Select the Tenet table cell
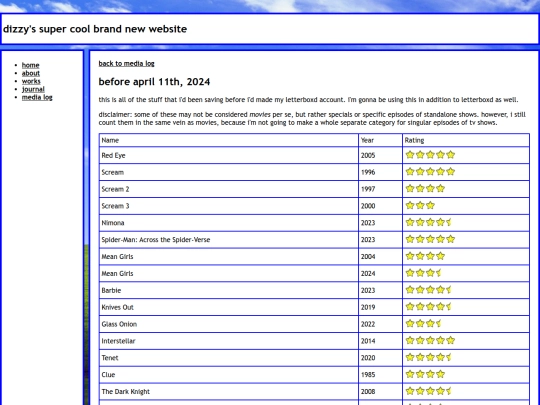Image resolution: width=540 pixels, height=405 pixels. pos(229,358)
